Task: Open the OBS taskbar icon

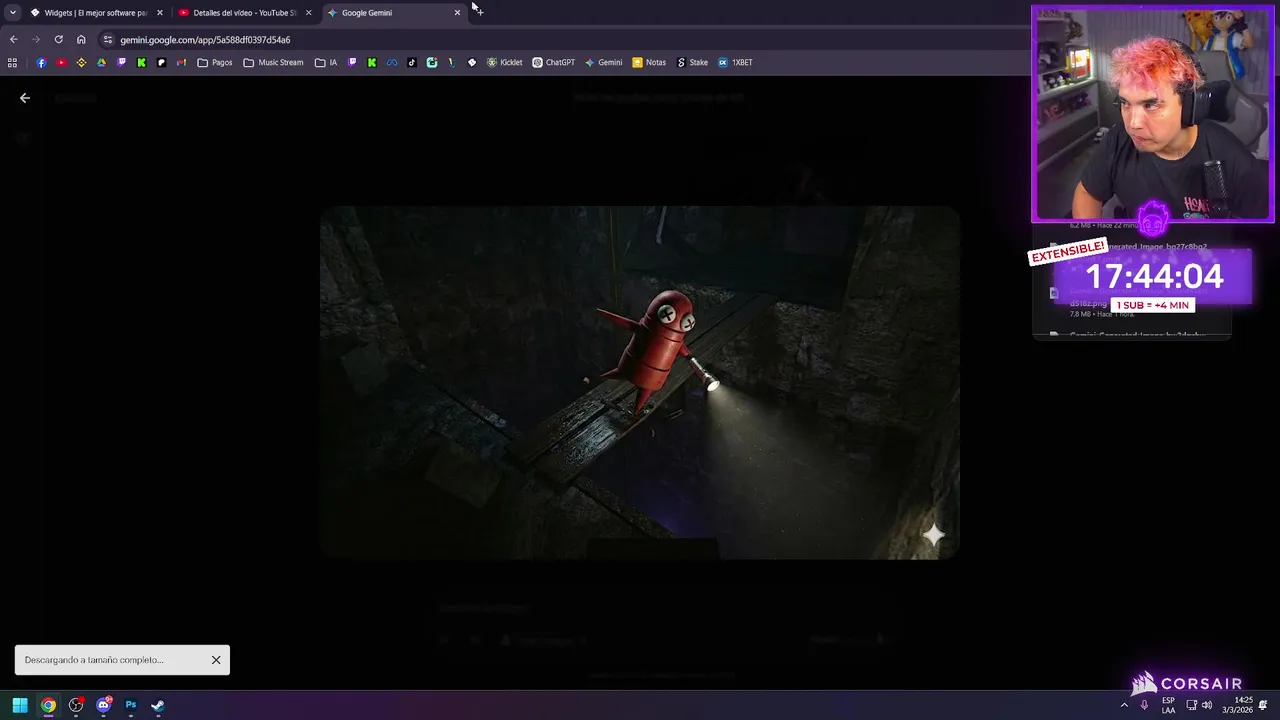Action: click(76, 705)
